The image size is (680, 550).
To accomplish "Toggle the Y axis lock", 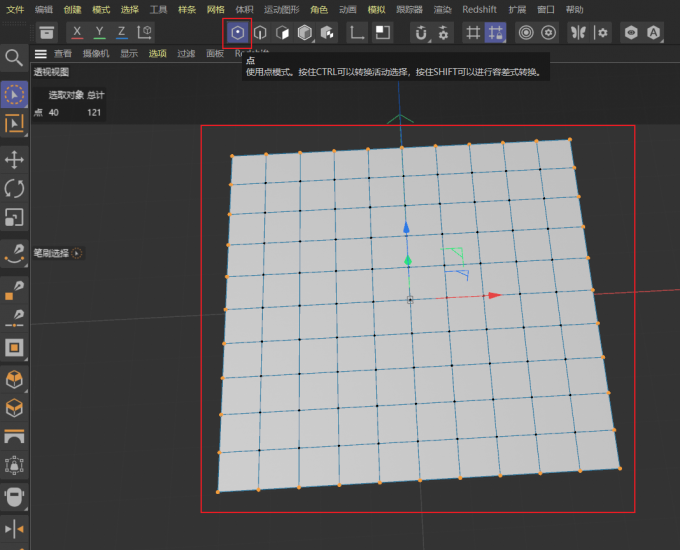I will [99, 33].
